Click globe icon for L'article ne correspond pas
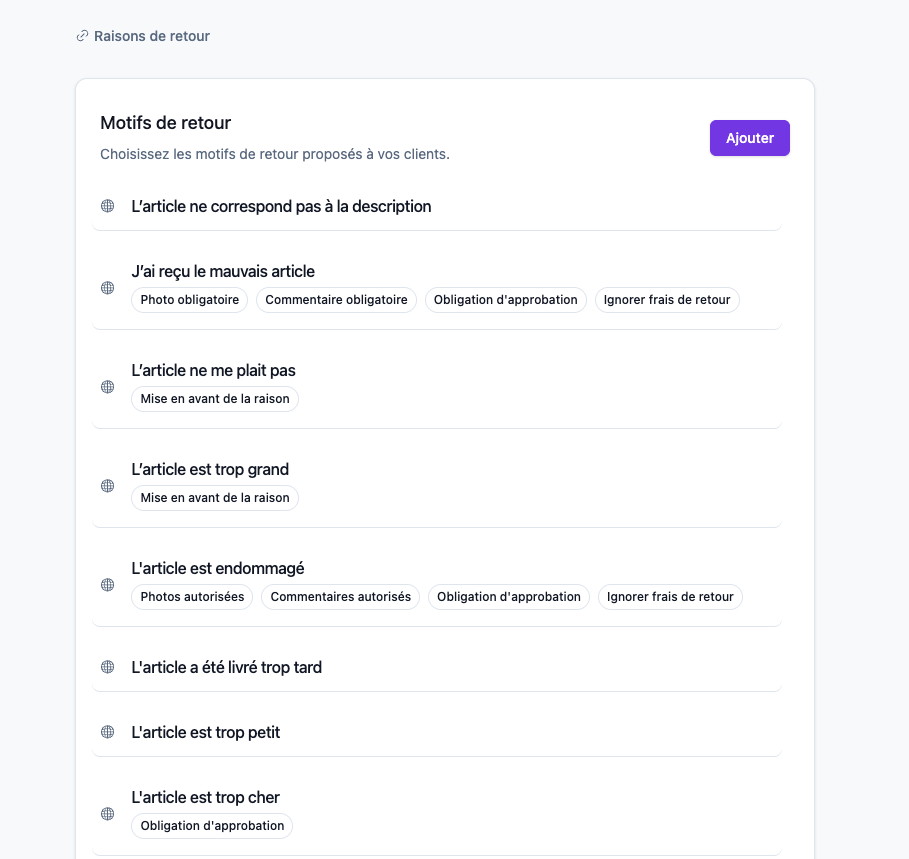The width and height of the screenshot is (909, 859). pyautogui.click(x=107, y=206)
